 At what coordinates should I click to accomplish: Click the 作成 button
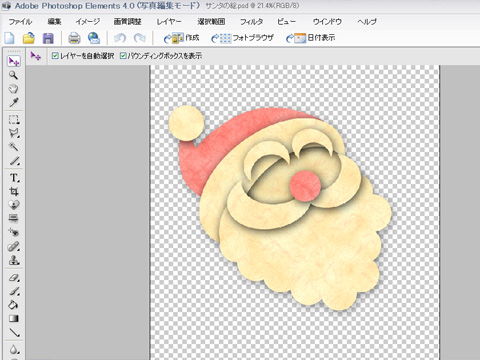[x=182, y=38]
